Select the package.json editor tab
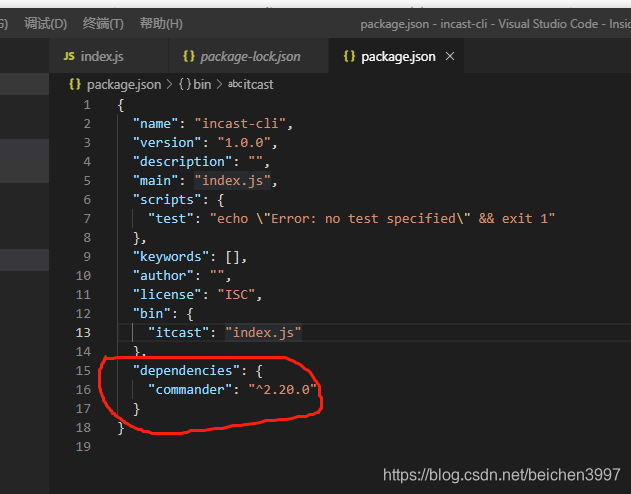631x494 pixels. click(x=398, y=56)
